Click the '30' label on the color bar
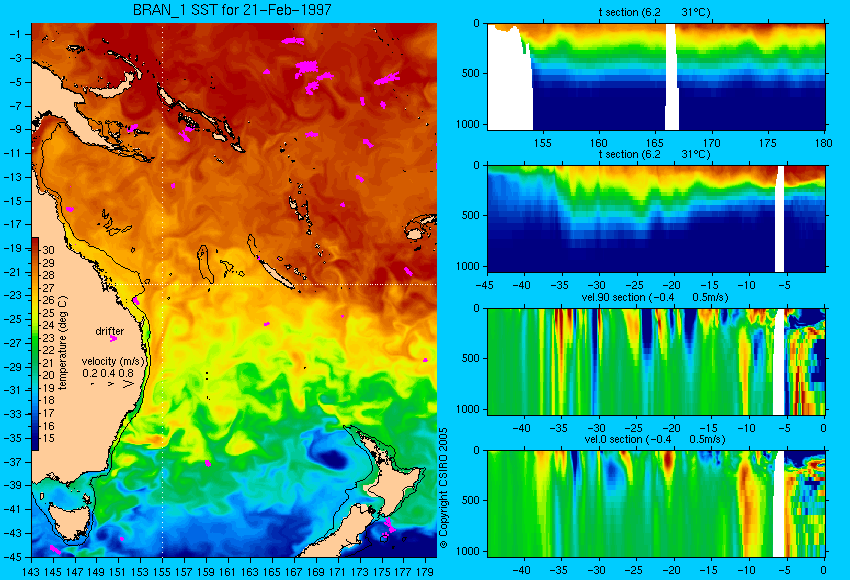 [48, 250]
